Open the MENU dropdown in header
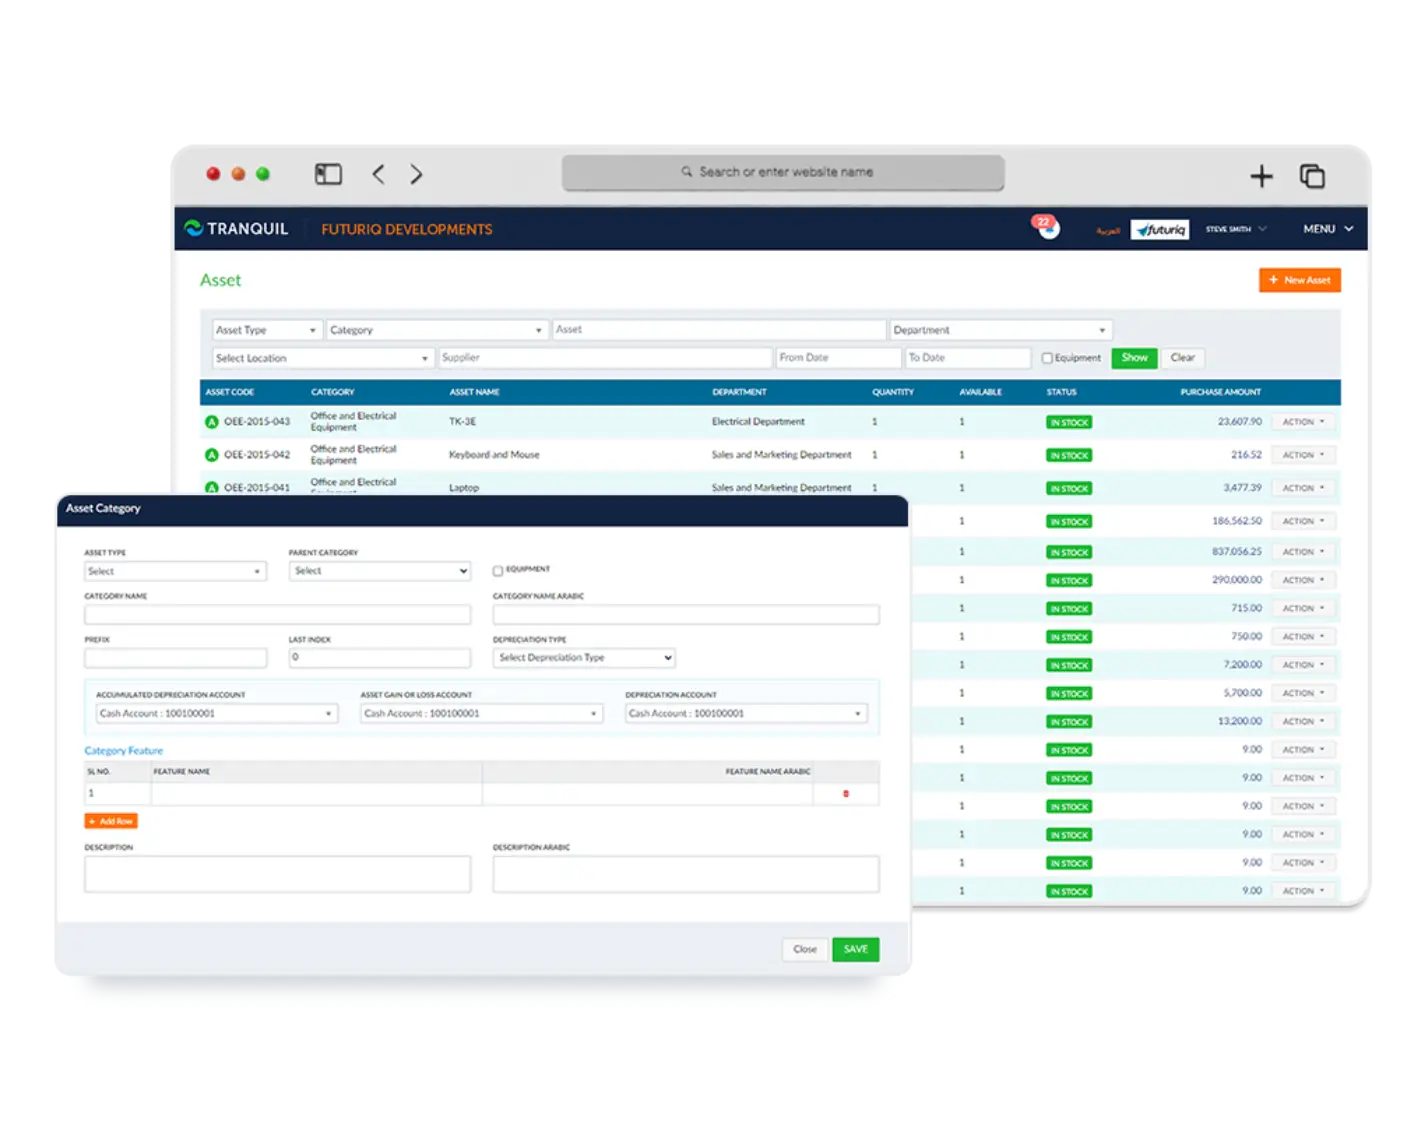This screenshot has height=1138, width=1427. click(x=1328, y=229)
